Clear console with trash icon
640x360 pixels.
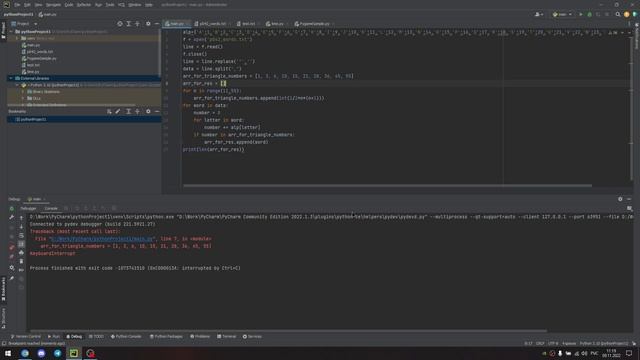coord(21,261)
